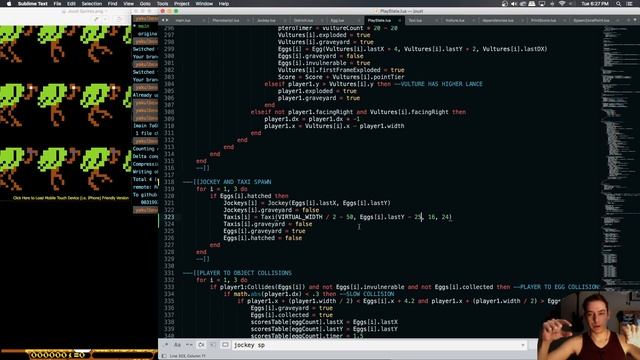Click the Wi-Fi icon in menu bar
Screen dimensions: 640x360
[562, 4]
